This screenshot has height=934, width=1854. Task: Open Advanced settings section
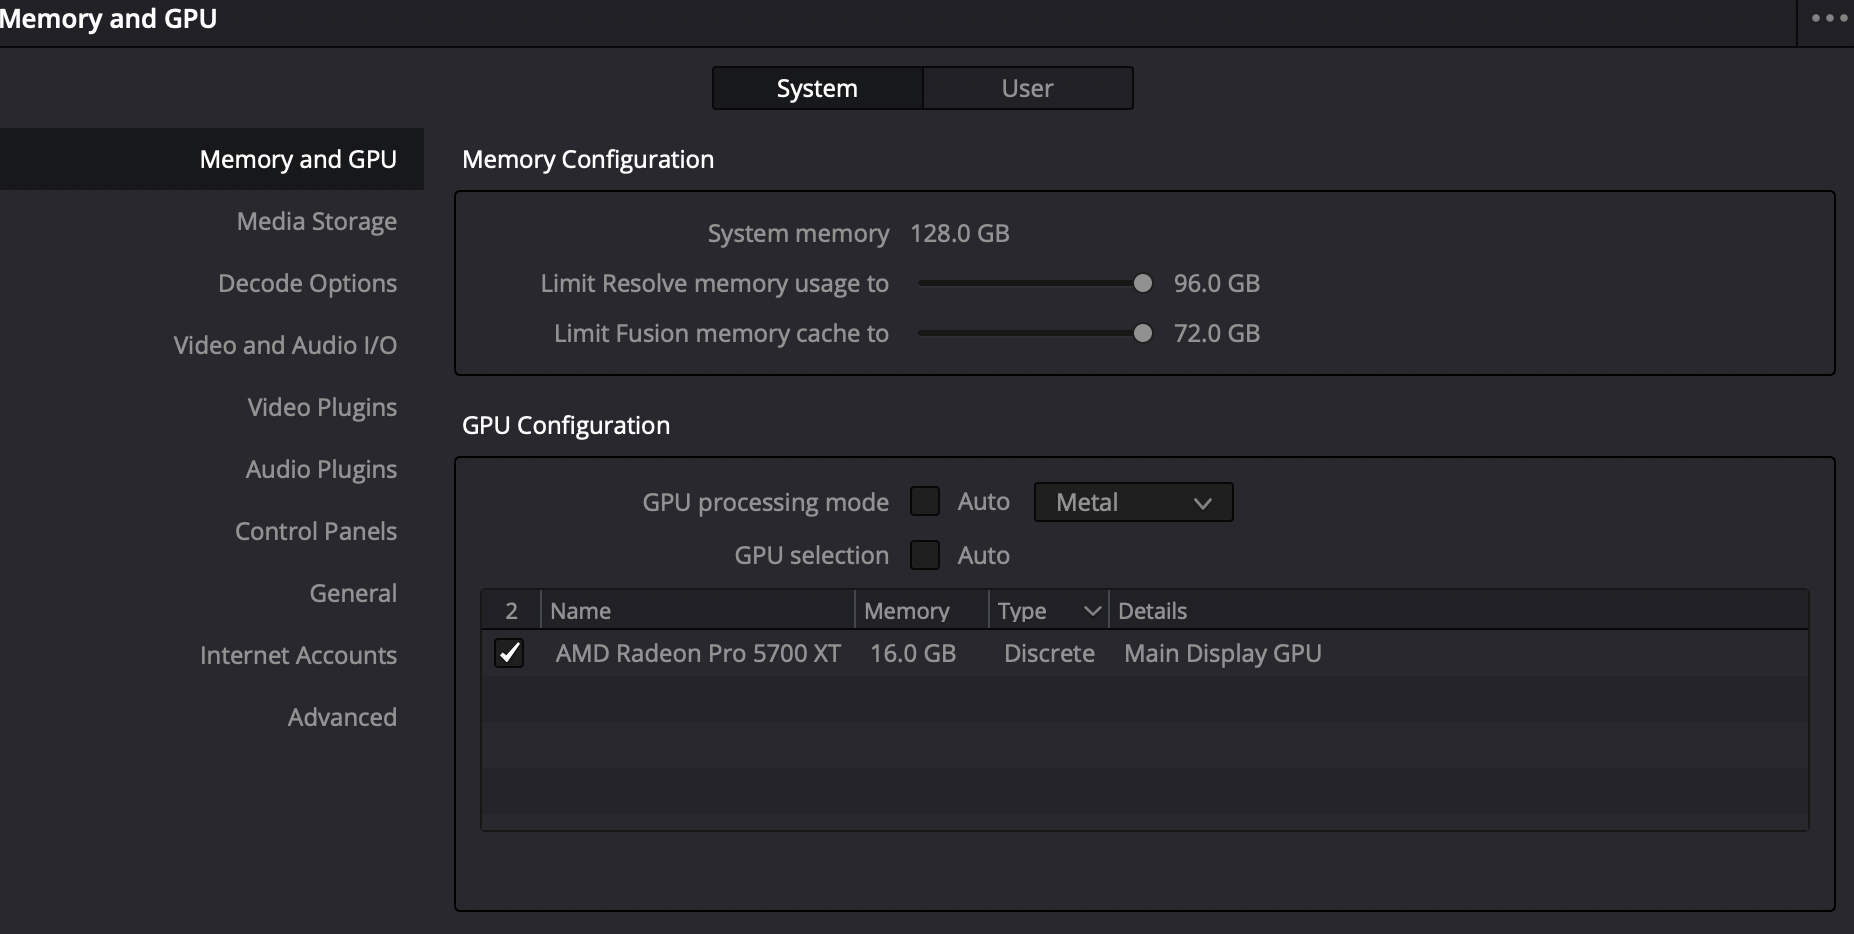342,717
